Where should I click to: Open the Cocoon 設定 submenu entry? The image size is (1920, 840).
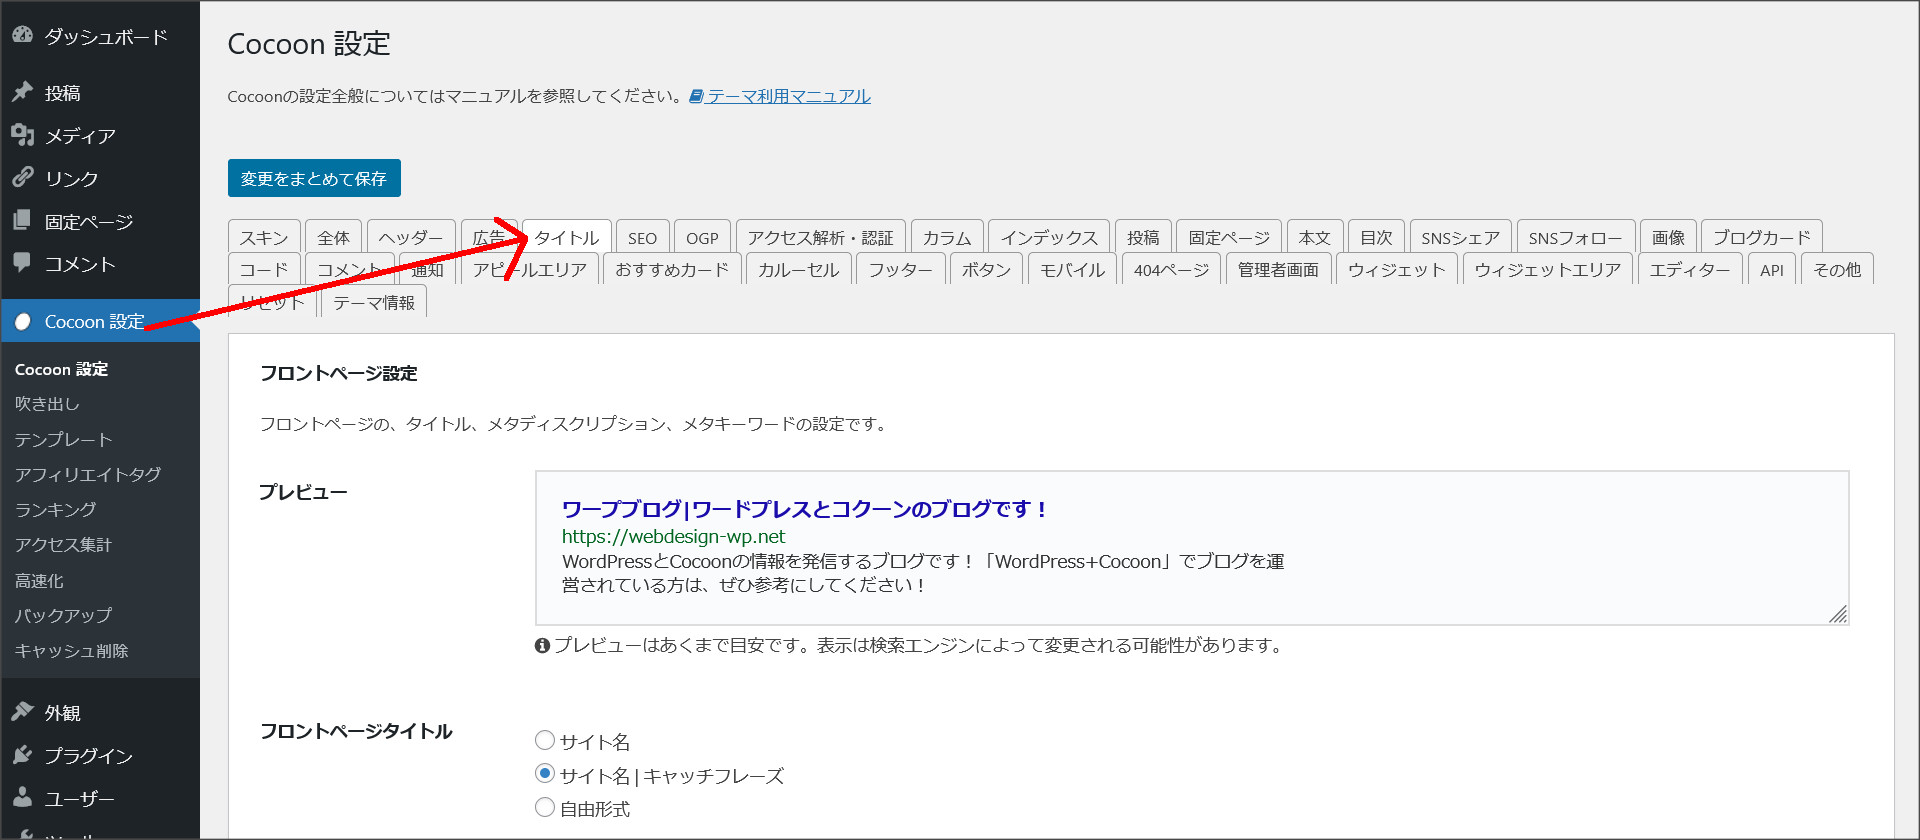[61, 369]
